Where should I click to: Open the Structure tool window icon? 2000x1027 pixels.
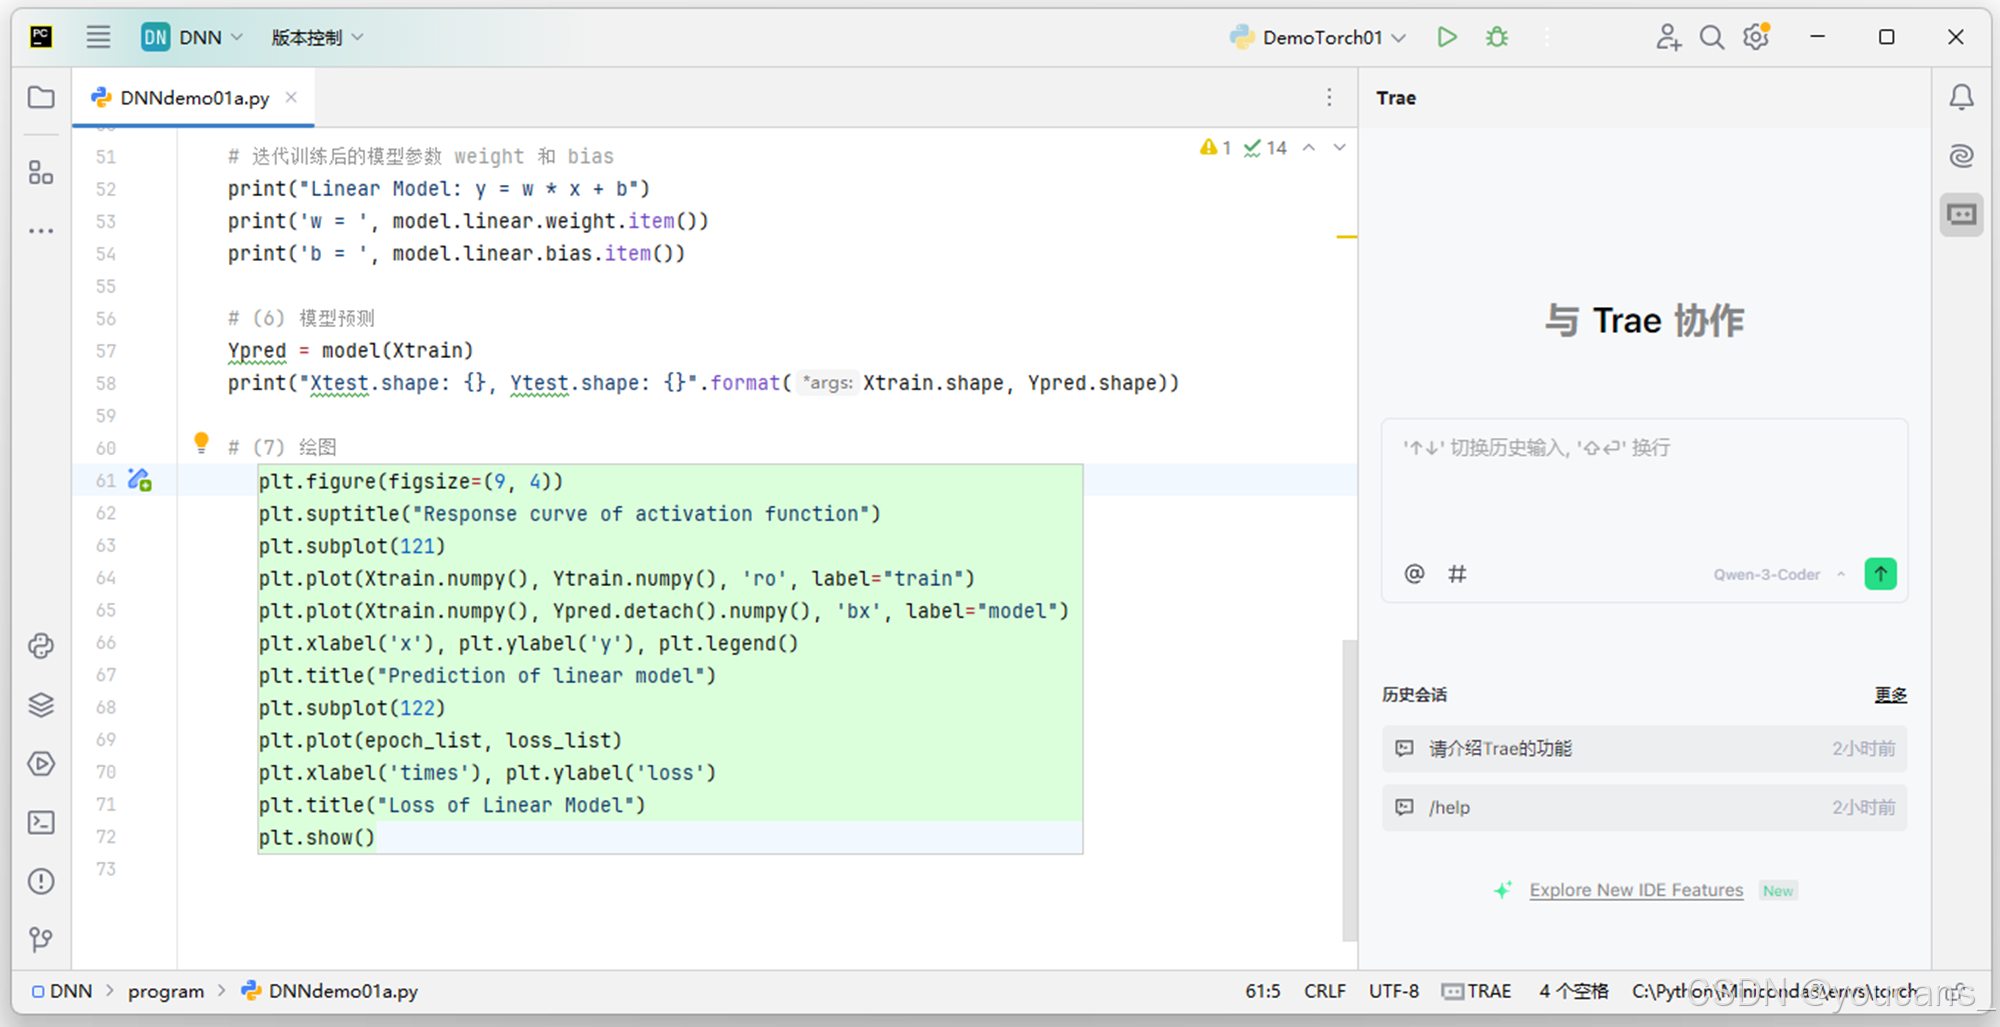pyautogui.click(x=41, y=172)
